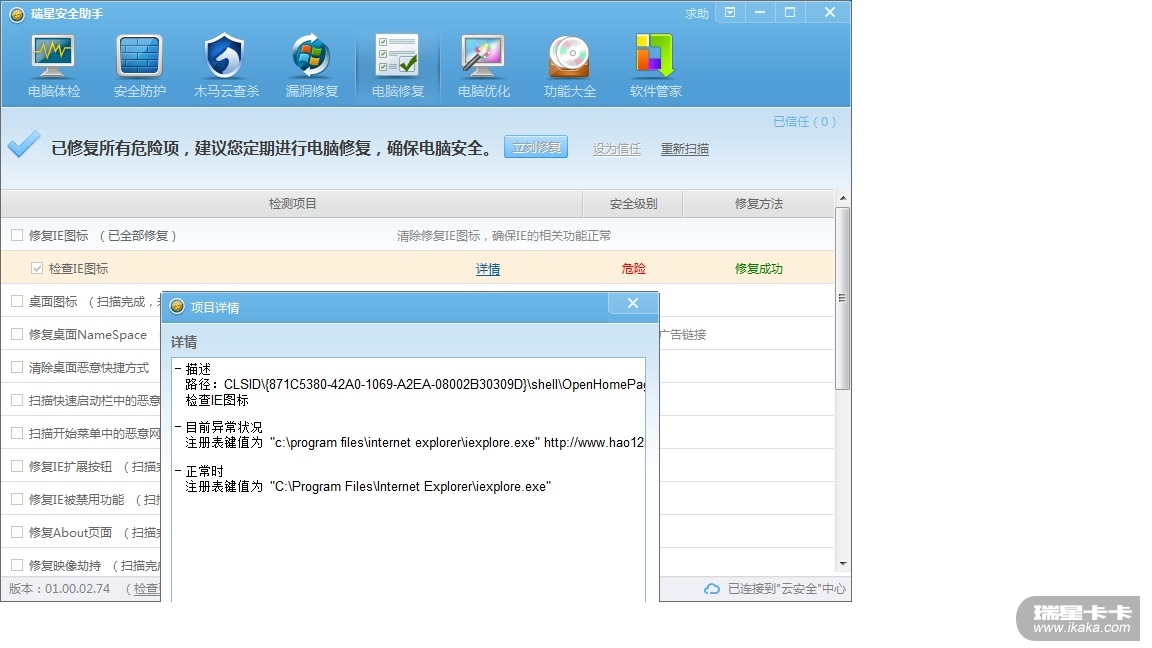Toggle the 修复IE扩展按钮 checkbox
Image resolution: width=1152 pixels, height=648 pixels.
click(x=17, y=466)
